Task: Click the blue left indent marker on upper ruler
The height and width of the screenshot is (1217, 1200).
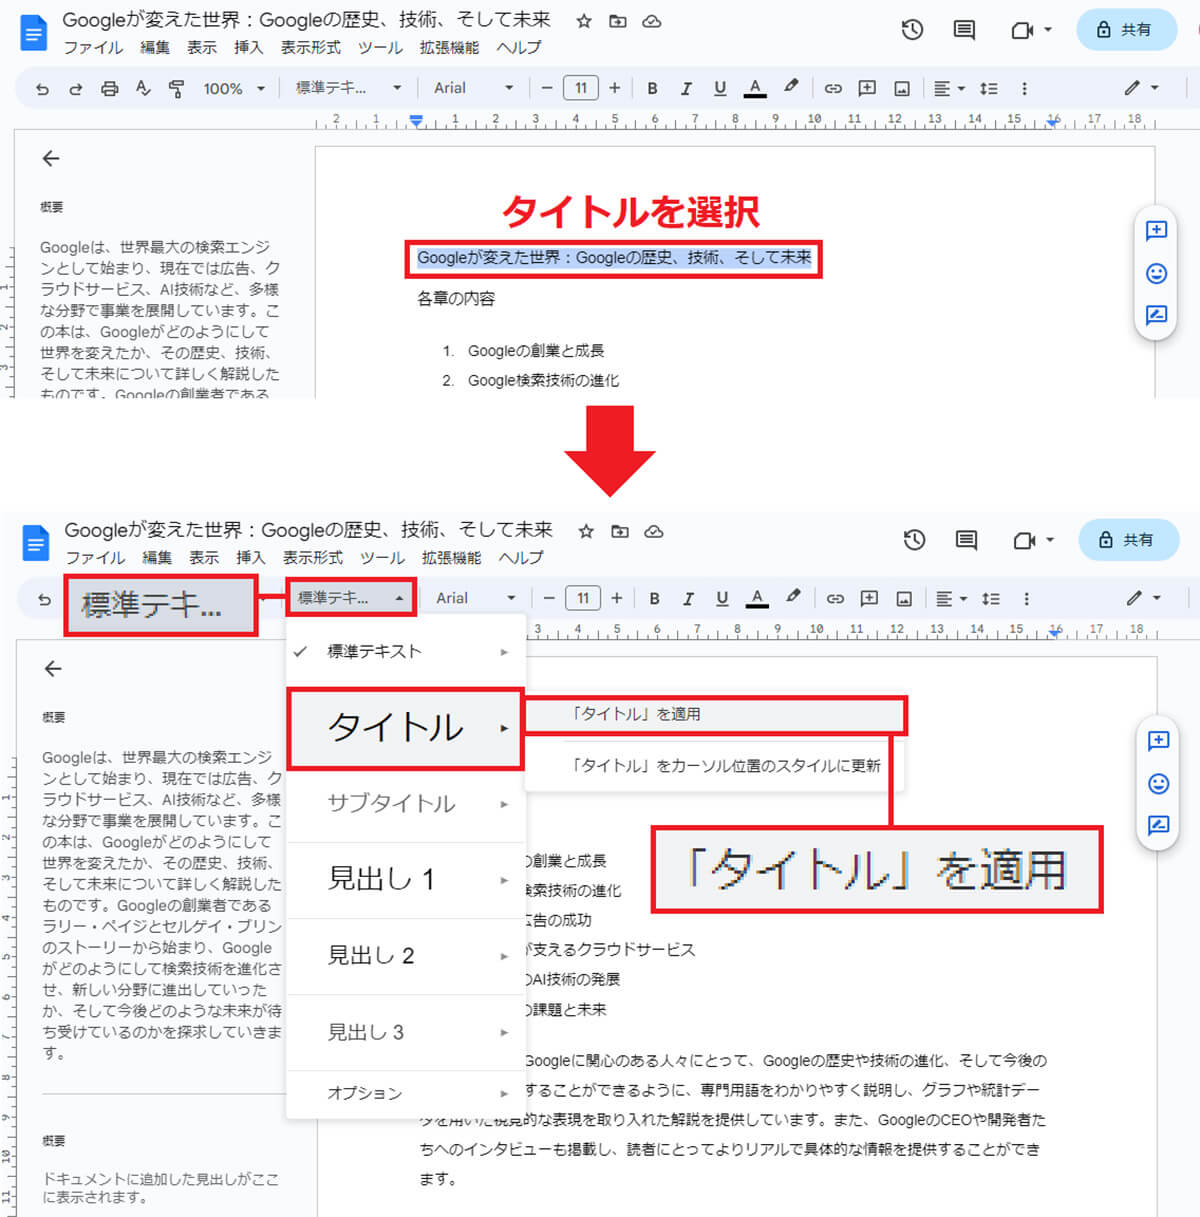Action: click(x=416, y=121)
